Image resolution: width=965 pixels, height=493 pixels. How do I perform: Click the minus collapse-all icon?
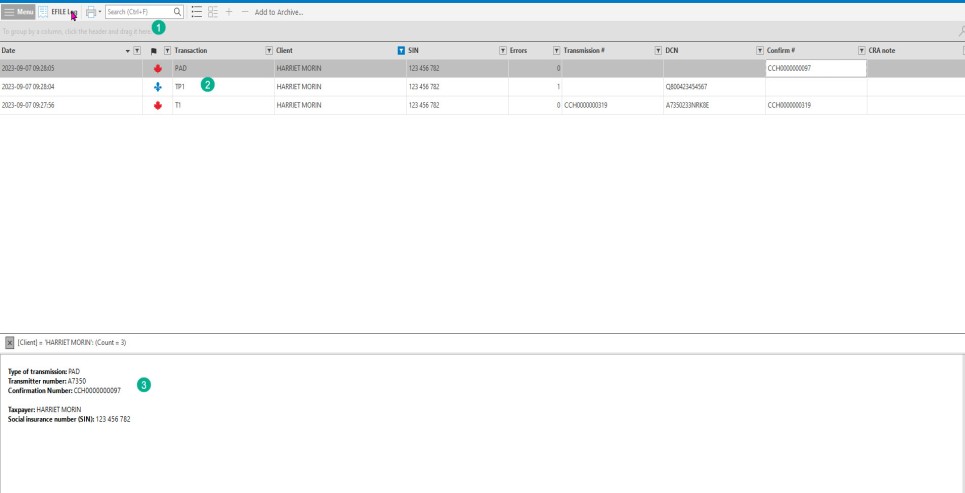coord(245,12)
